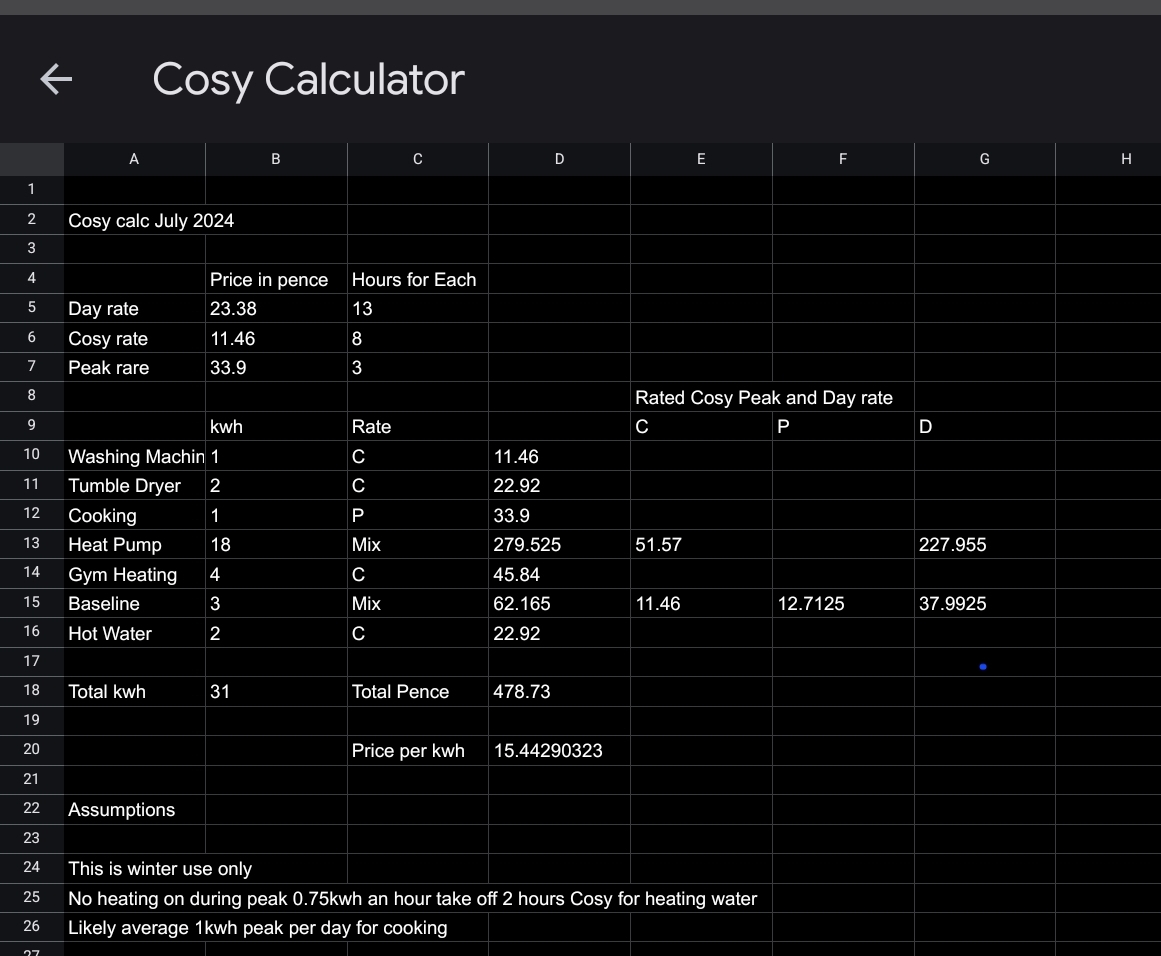Select the 'Baseline' label cell
The width and height of the screenshot is (1161, 956).
134,604
